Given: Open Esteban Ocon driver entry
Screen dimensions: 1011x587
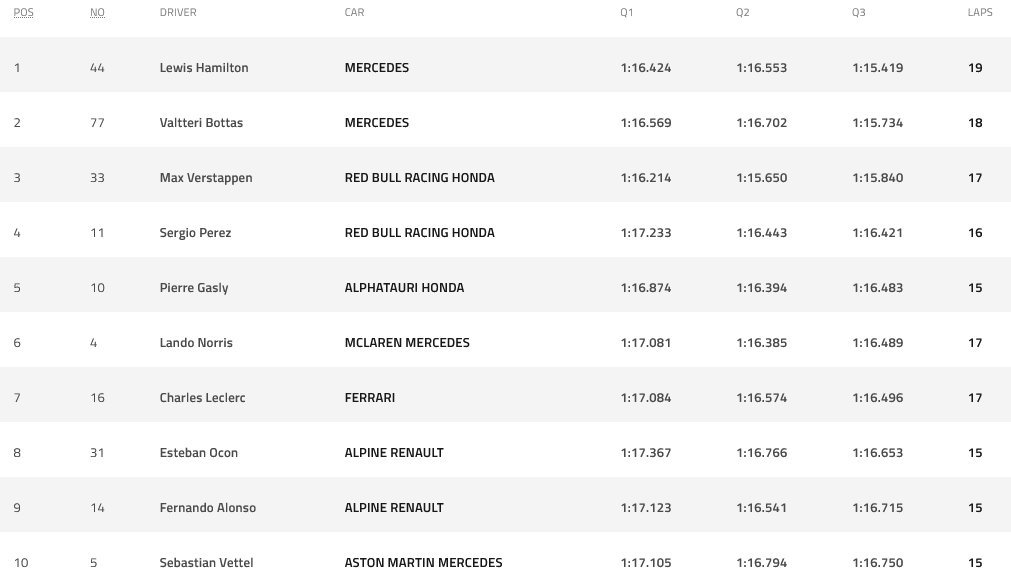Looking at the screenshot, I should click(x=199, y=453).
